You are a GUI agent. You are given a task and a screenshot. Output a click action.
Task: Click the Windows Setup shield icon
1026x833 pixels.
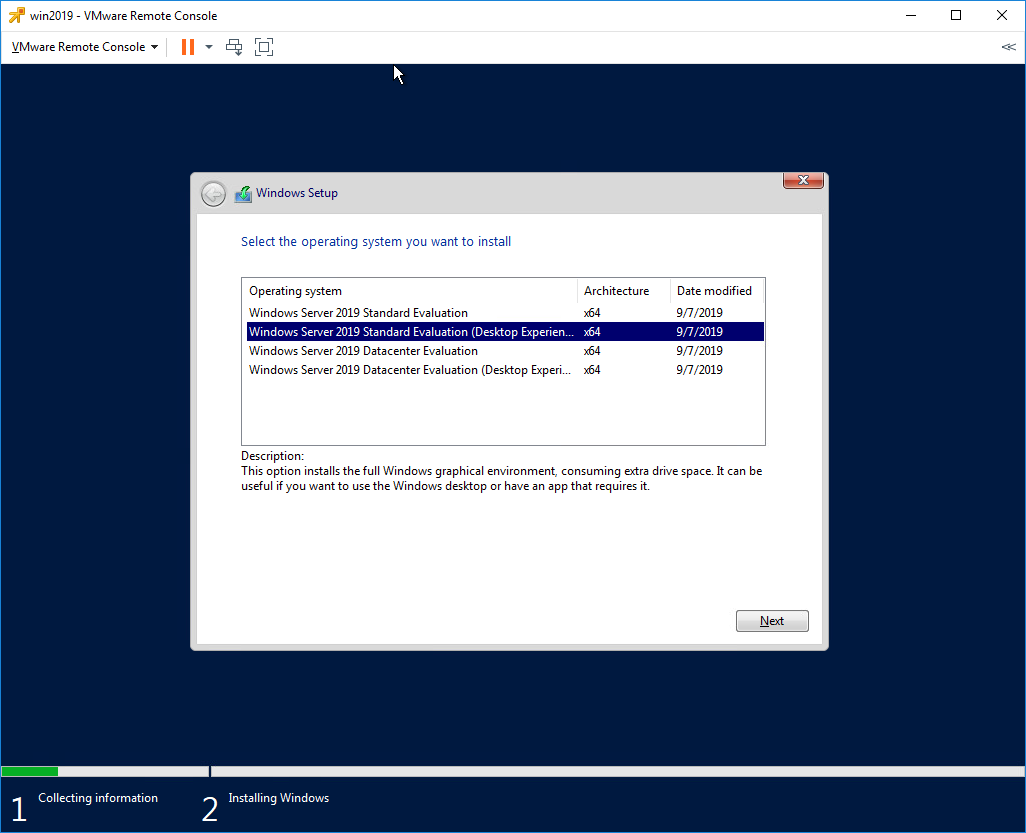243,193
